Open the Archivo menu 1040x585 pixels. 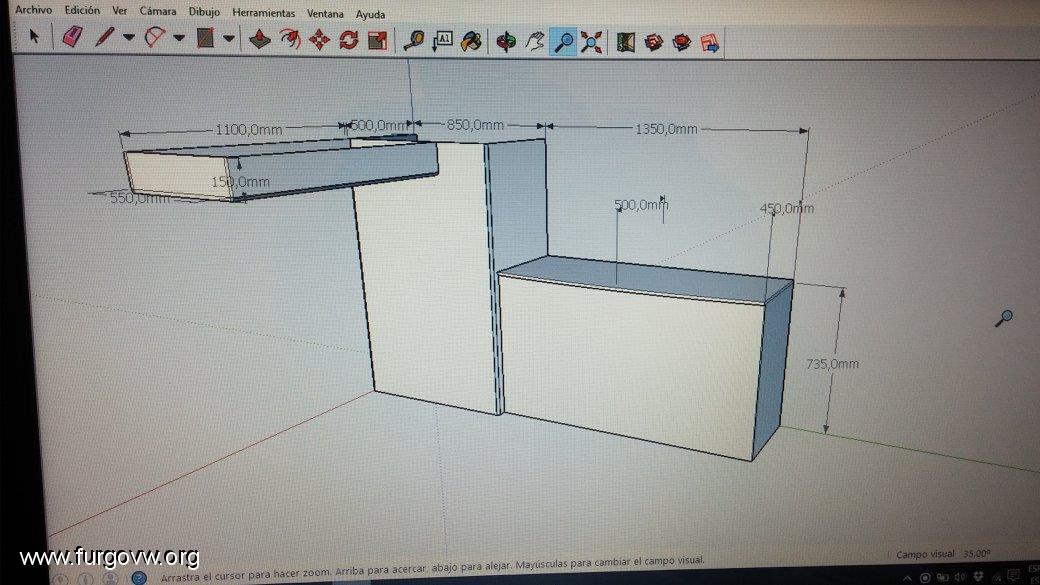point(33,10)
